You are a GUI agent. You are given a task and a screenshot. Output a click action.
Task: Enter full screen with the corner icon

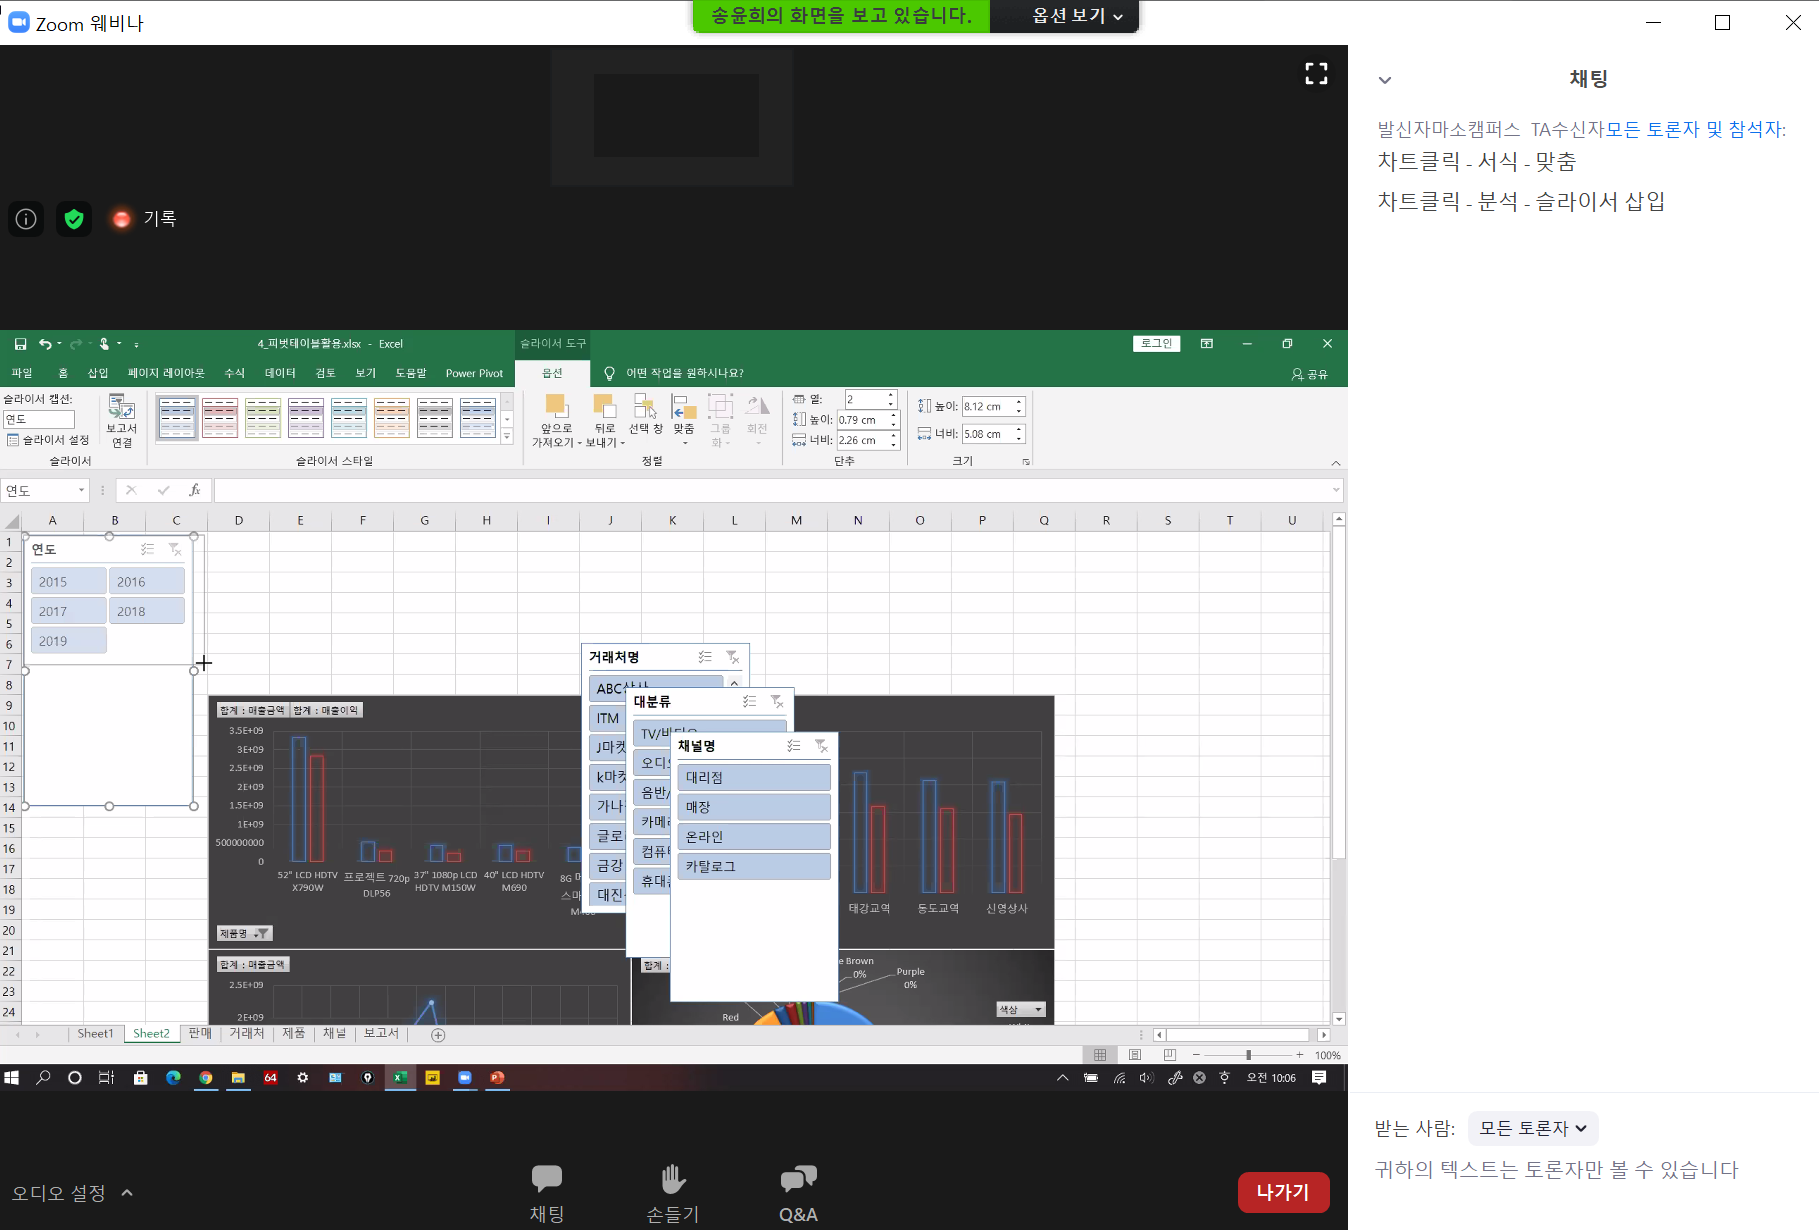(x=1316, y=74)
